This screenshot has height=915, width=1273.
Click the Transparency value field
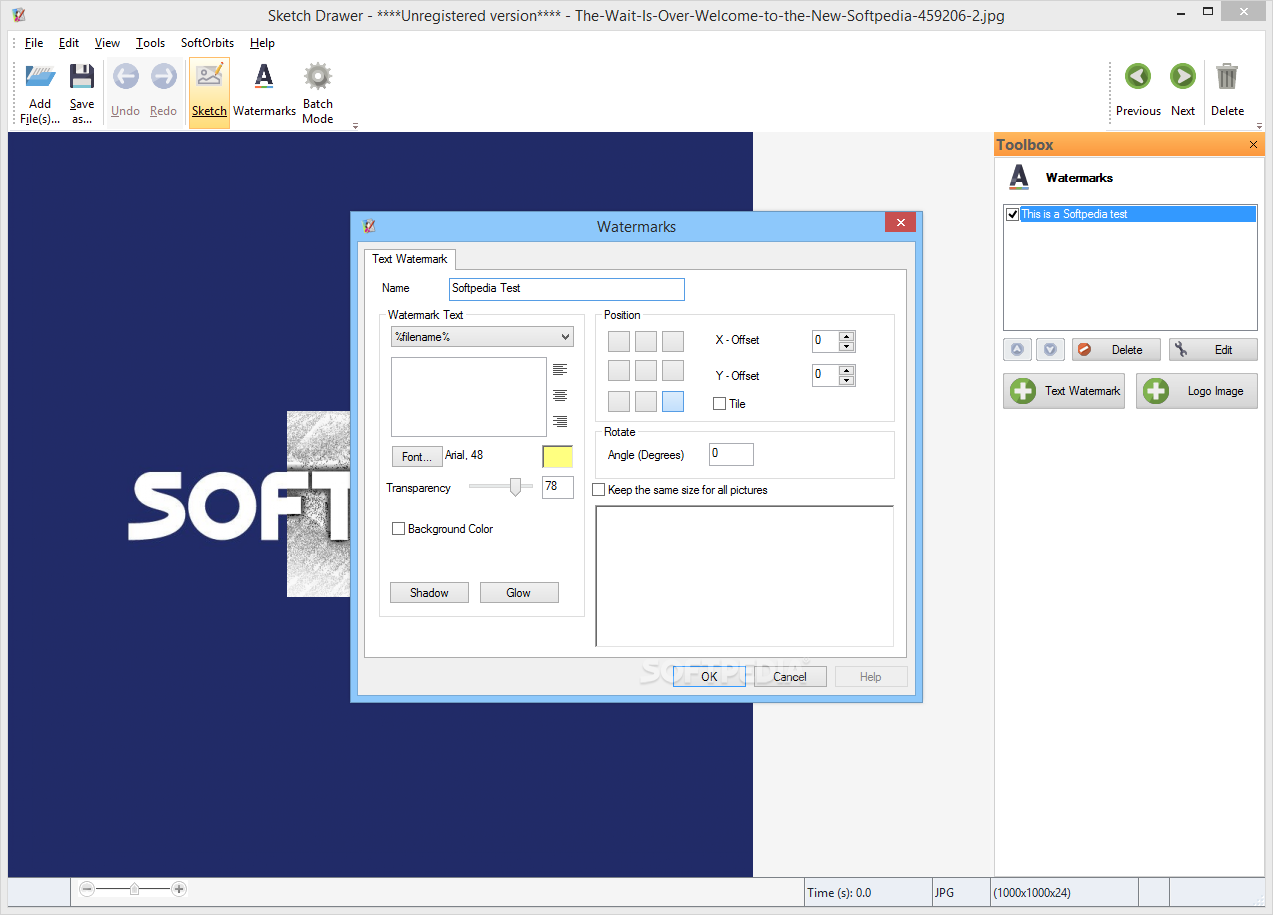(x=558, y=487)
